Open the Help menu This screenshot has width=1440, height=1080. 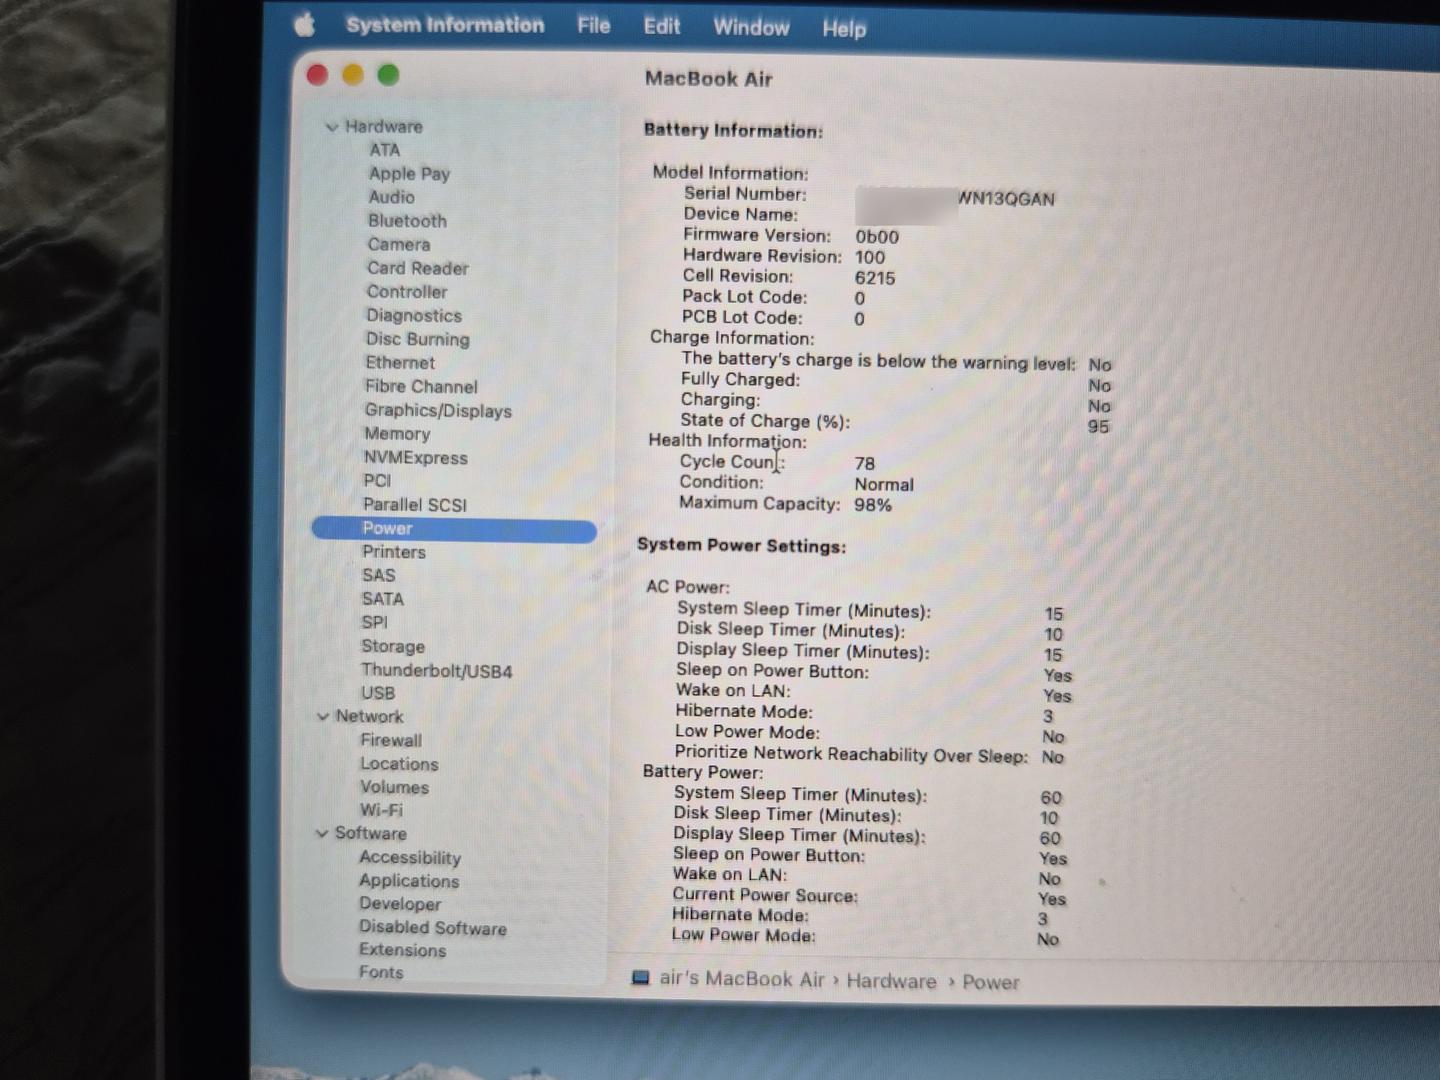pos(844,29)
